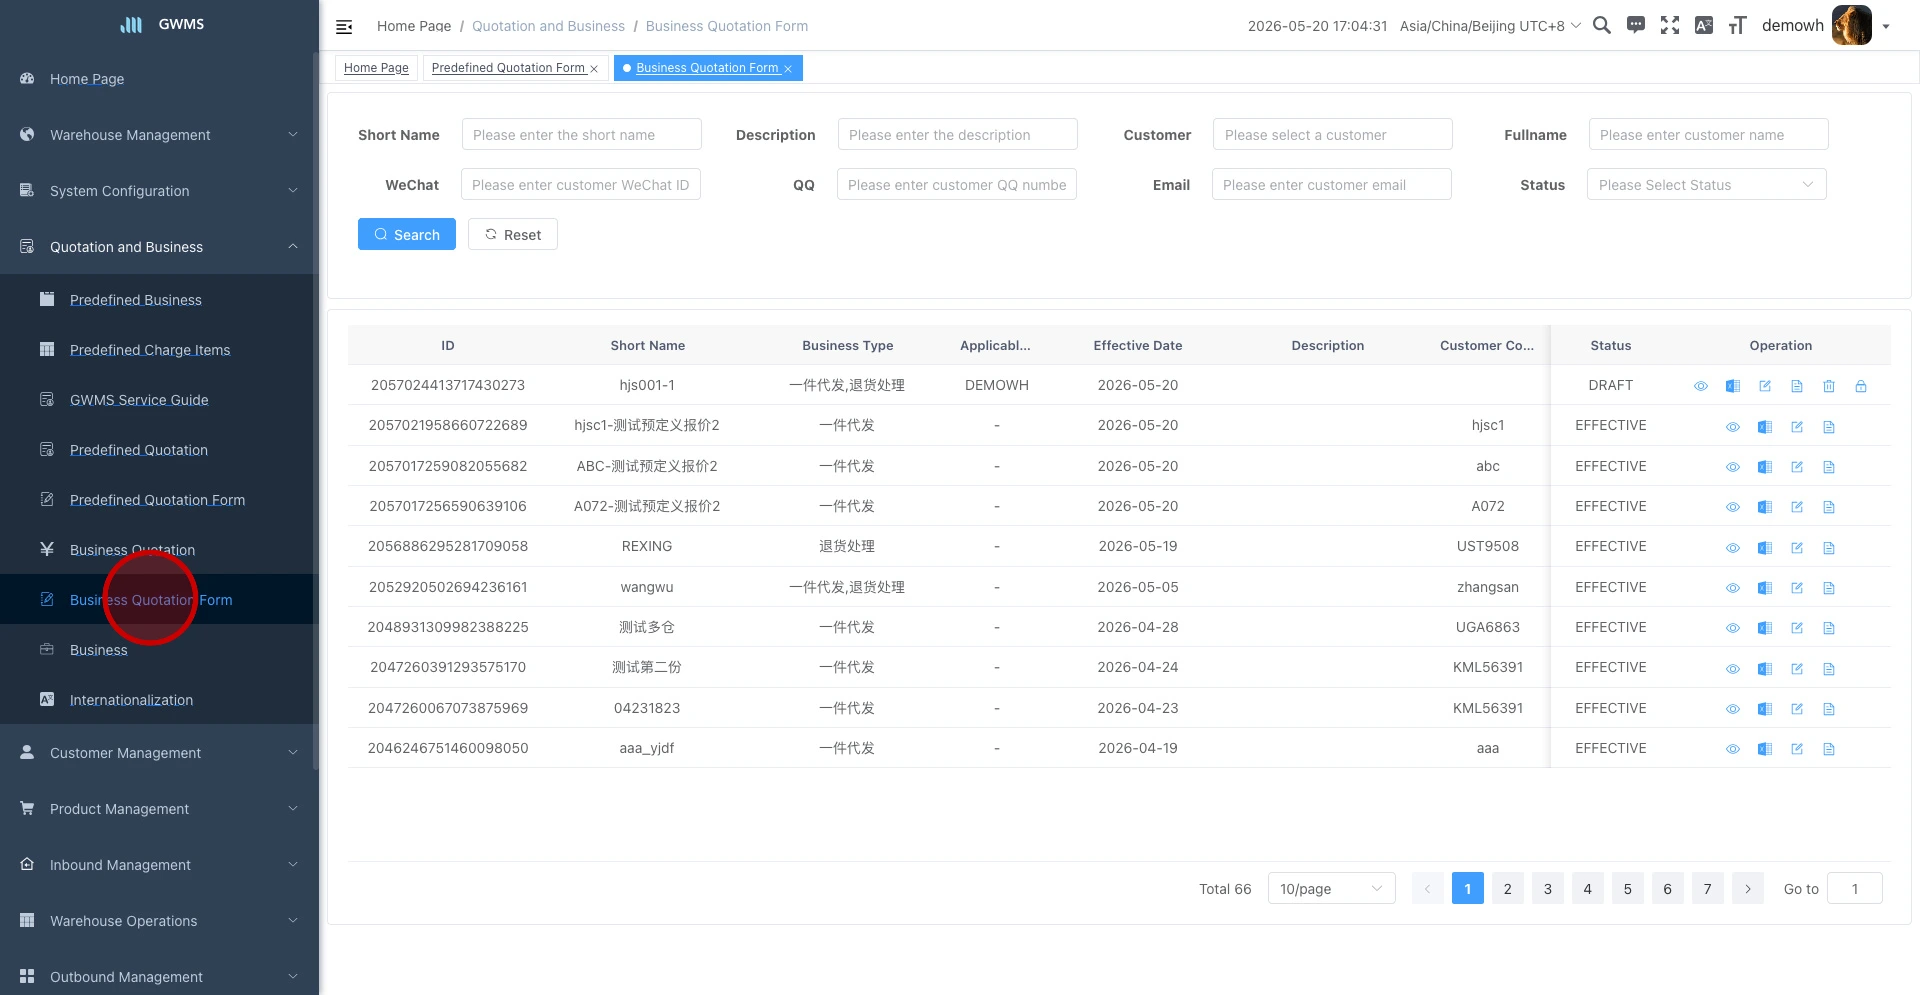Image resolution: width=1920 pixels, height=995 pixels.
Task: Export the REXING quotation to Excel
Action: point(1765,548)
